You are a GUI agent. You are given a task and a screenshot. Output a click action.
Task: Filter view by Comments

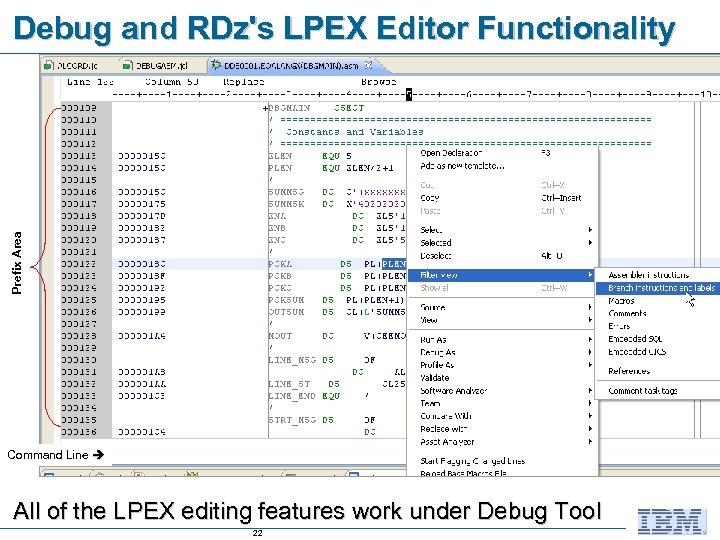click(627, 314)
